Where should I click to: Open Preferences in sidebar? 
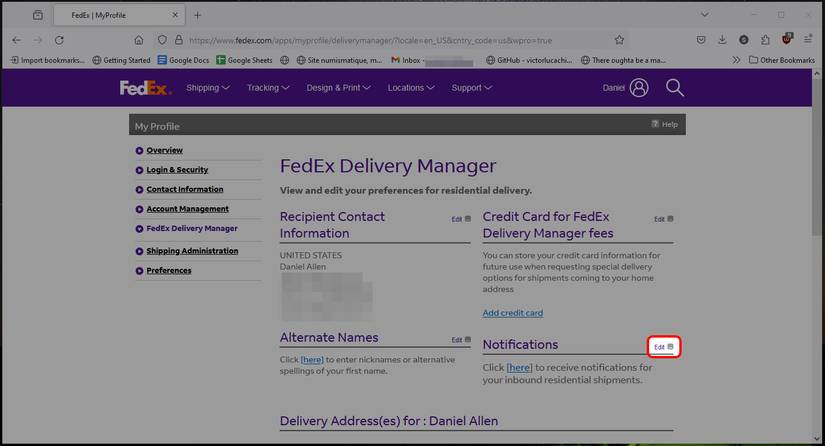pos(168,270)
